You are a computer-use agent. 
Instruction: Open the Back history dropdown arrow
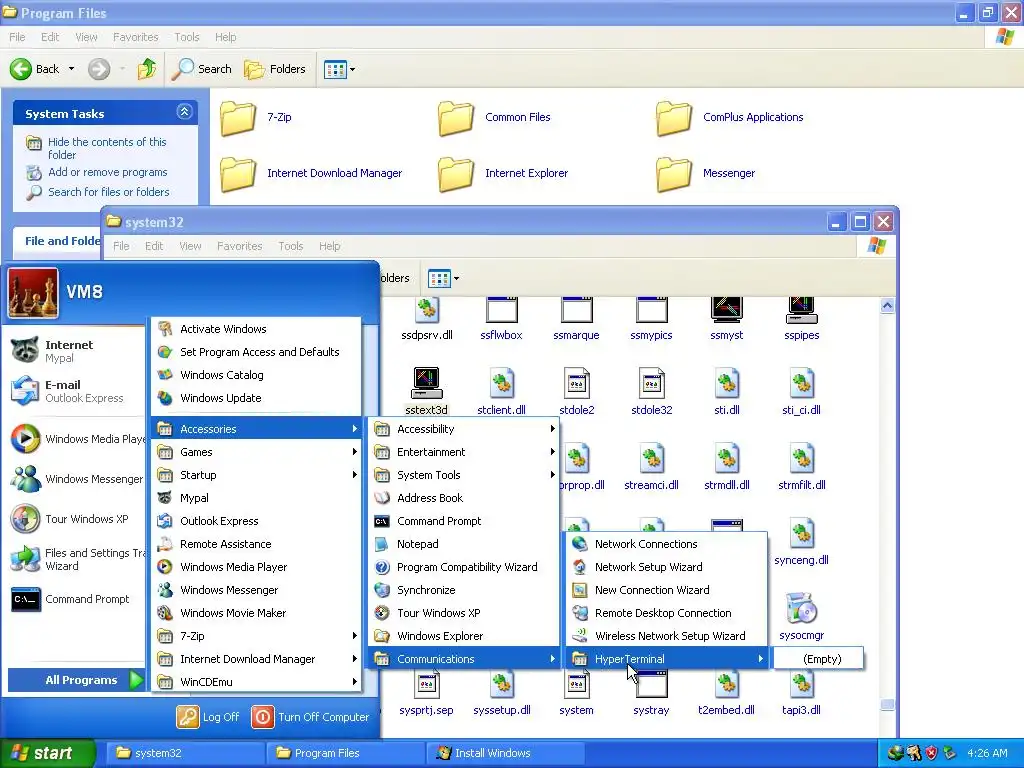pyautogui.click(x=71, y=69)
